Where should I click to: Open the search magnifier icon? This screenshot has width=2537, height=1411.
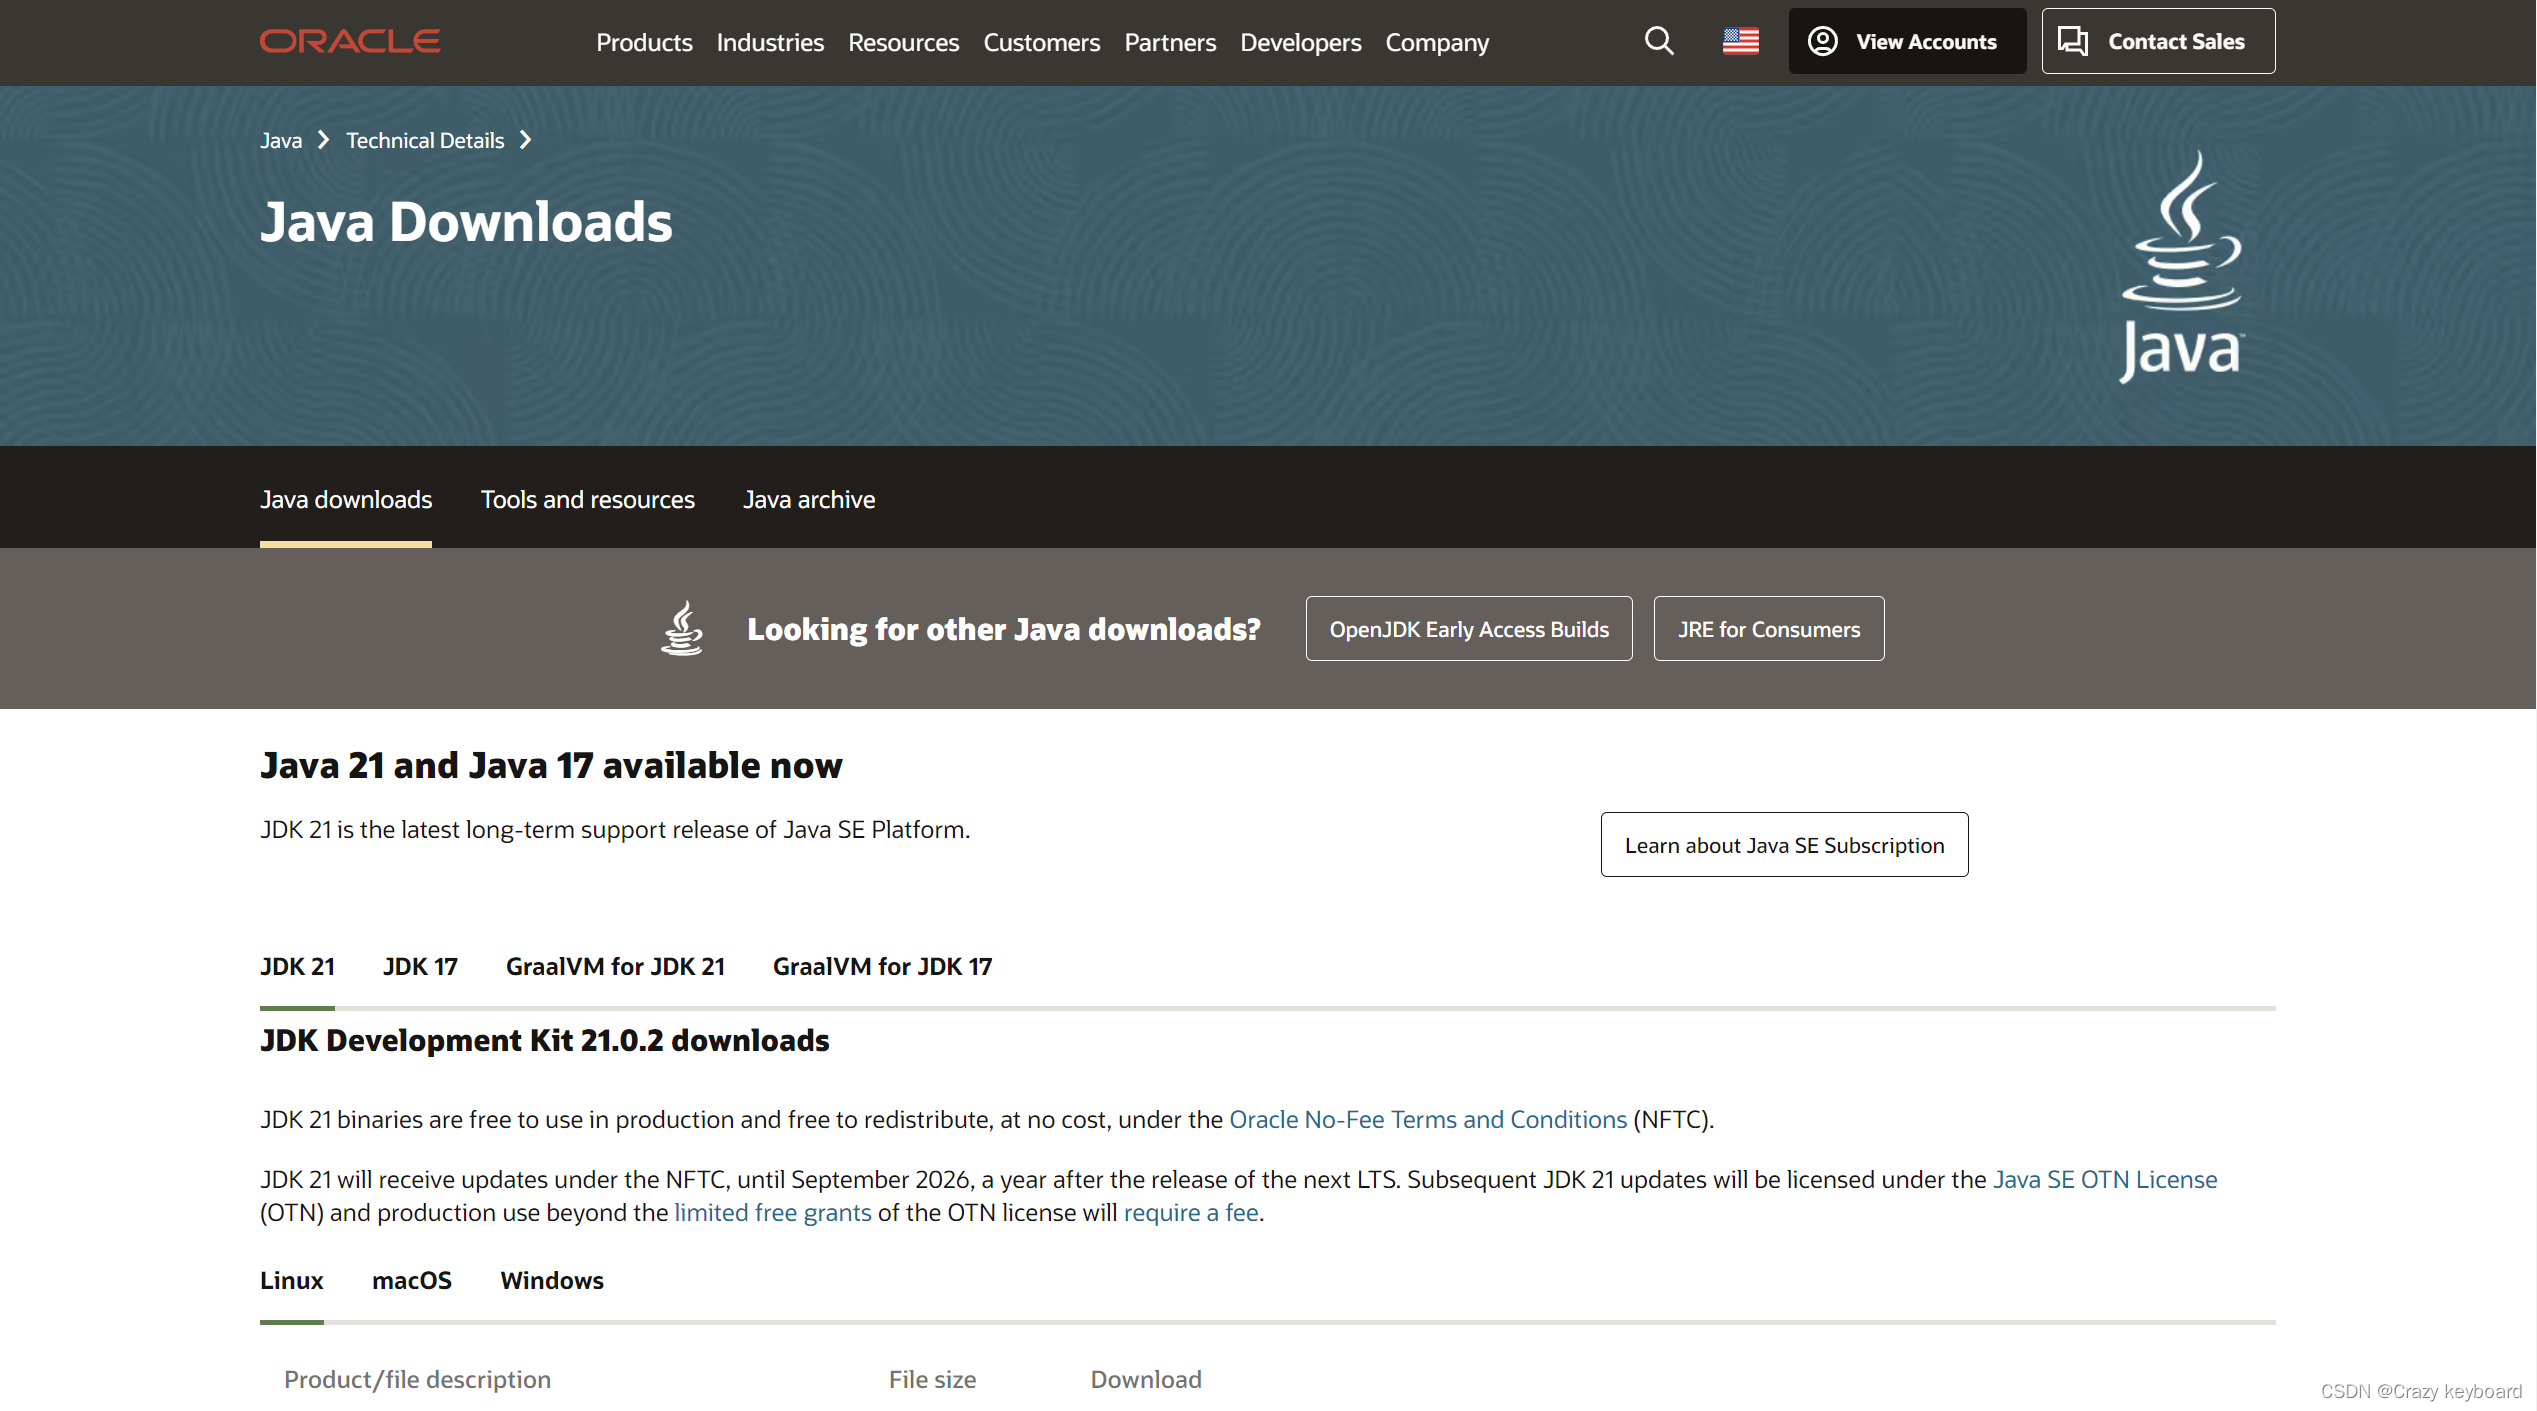pos(1659,41)
